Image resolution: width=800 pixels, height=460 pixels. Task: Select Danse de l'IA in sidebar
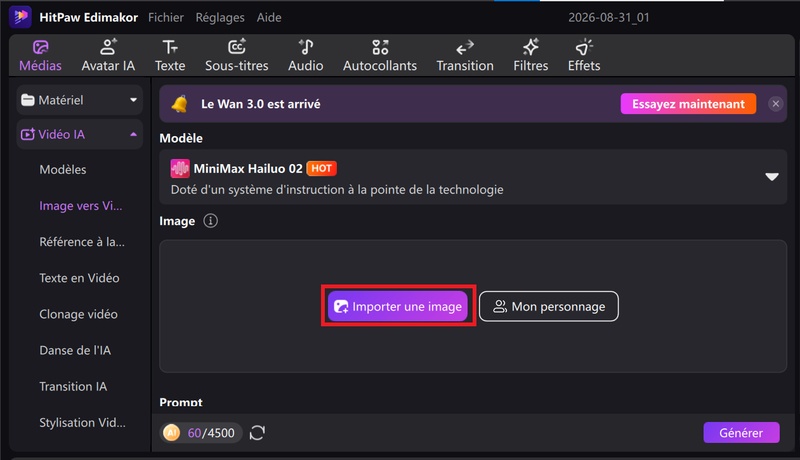(75, 350)
